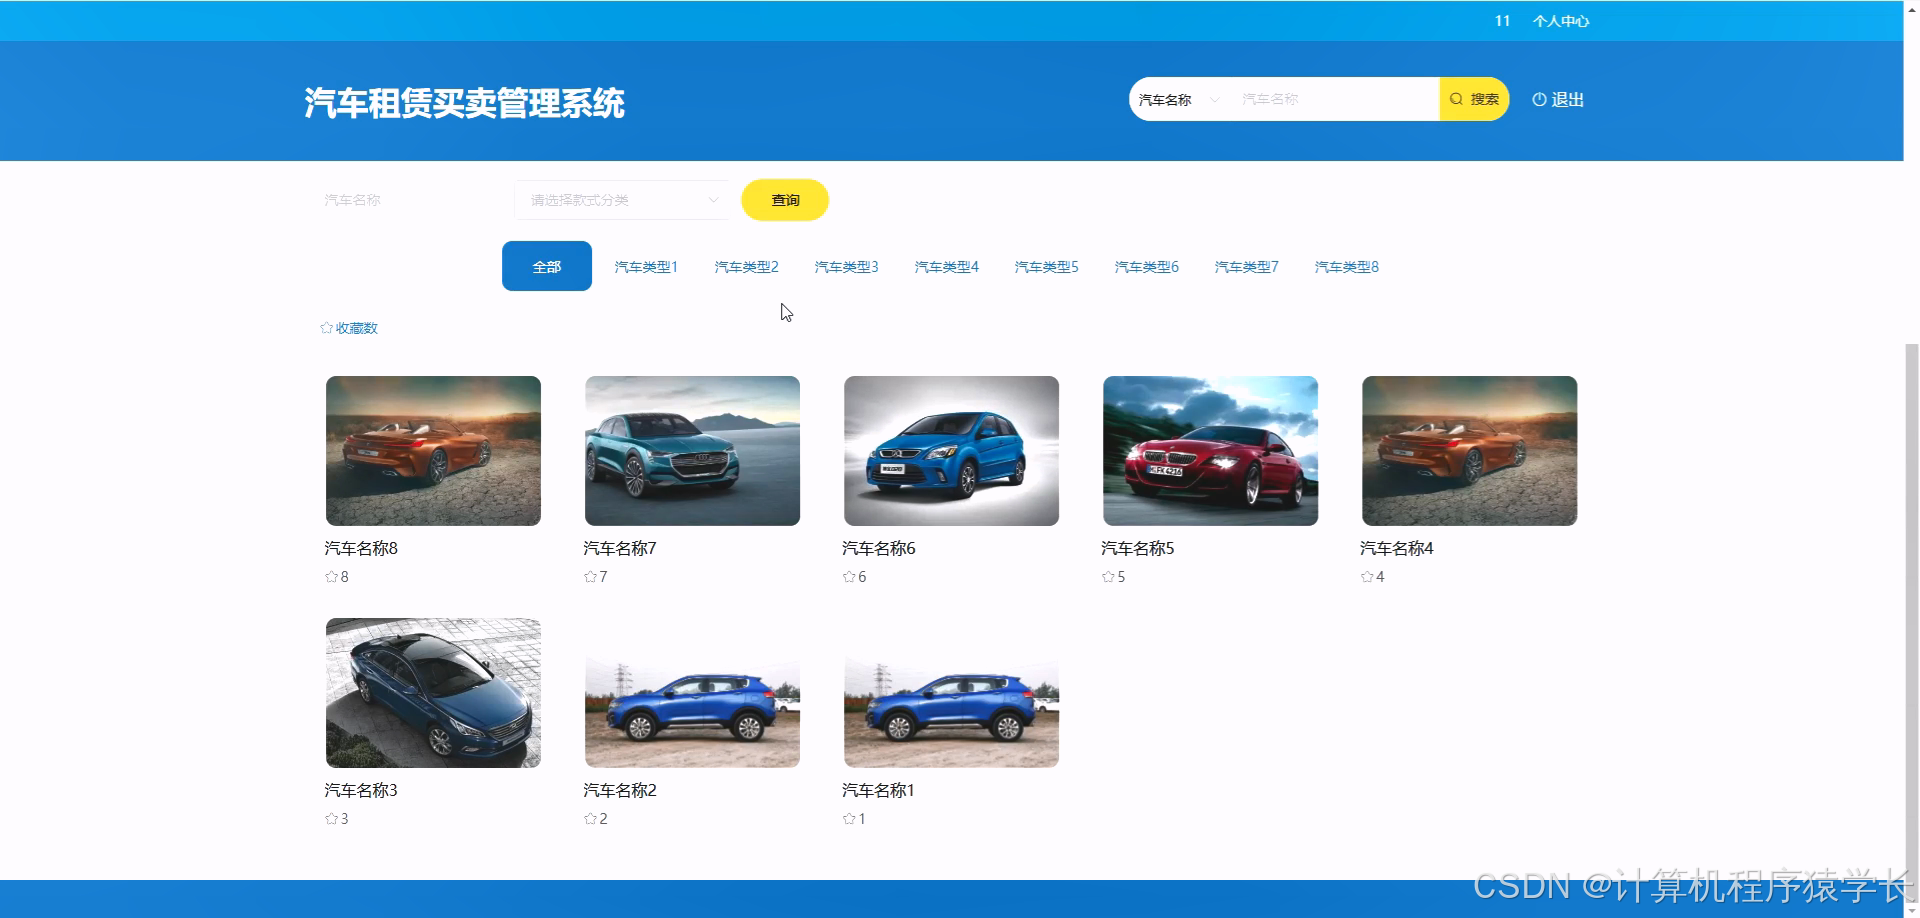The width and height of the screenshot is (1920, 918).
Task: Click the star favorite icon under 汽车名称4
Action: tap(1365, 576)
